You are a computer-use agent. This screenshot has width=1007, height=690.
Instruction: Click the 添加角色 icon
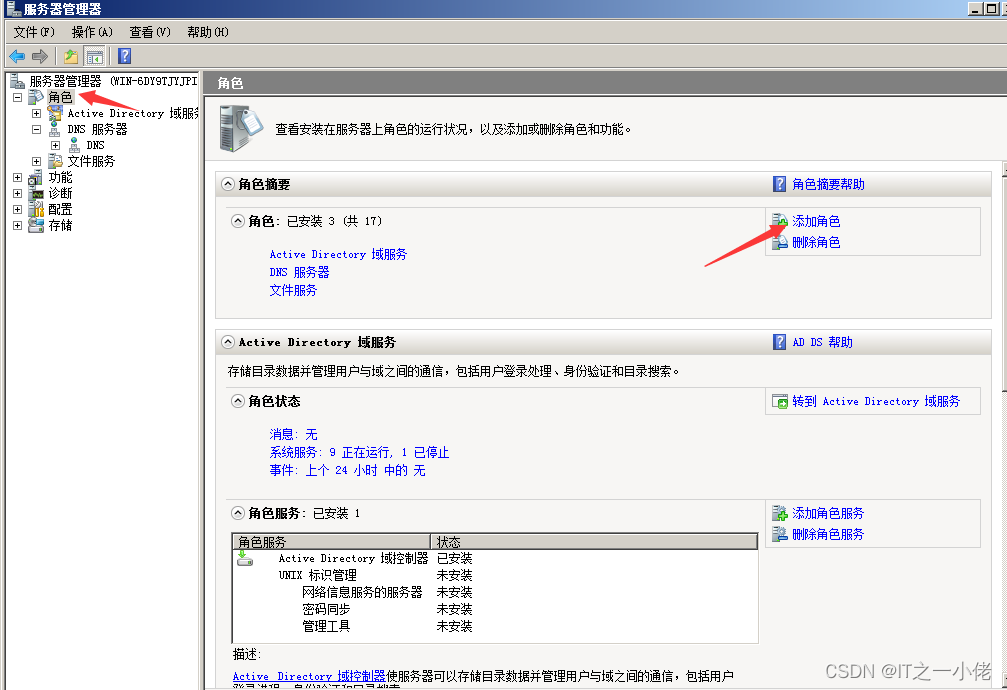(x=780, y=221)
